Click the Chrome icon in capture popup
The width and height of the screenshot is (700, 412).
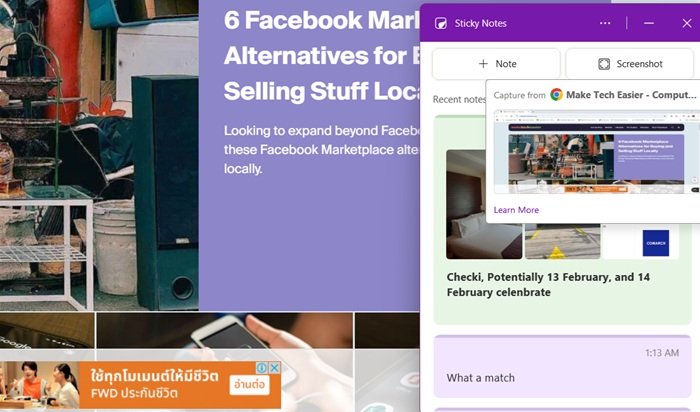pyautogui.click(x=556, y=95)
